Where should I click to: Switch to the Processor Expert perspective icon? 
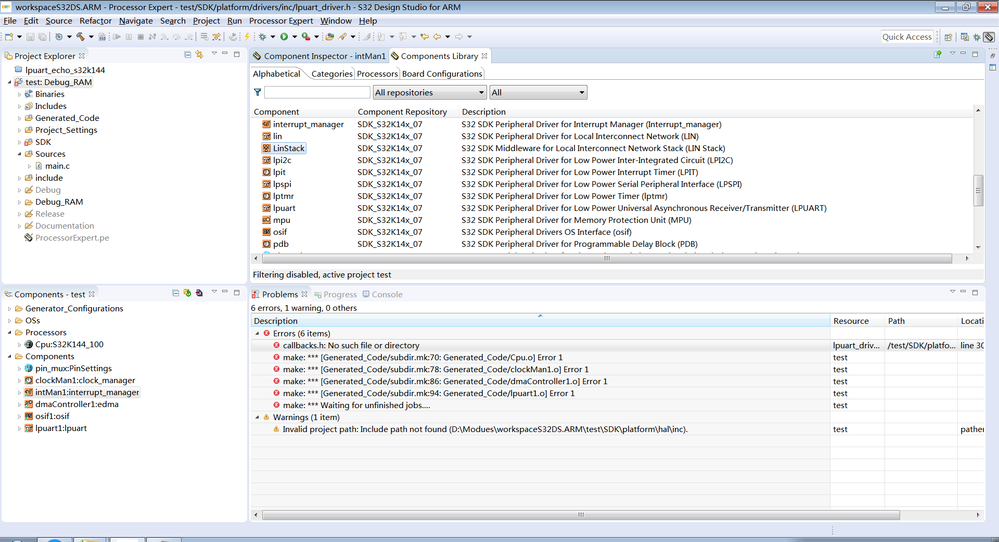pos(989,37)
